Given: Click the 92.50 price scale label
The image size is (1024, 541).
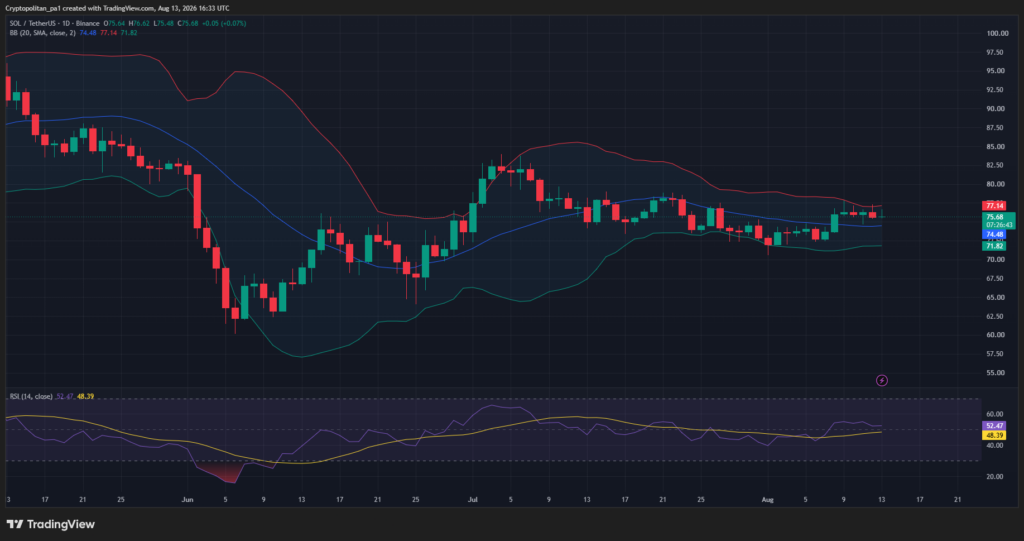Looking at the screenshot, I should coord(995,90).
